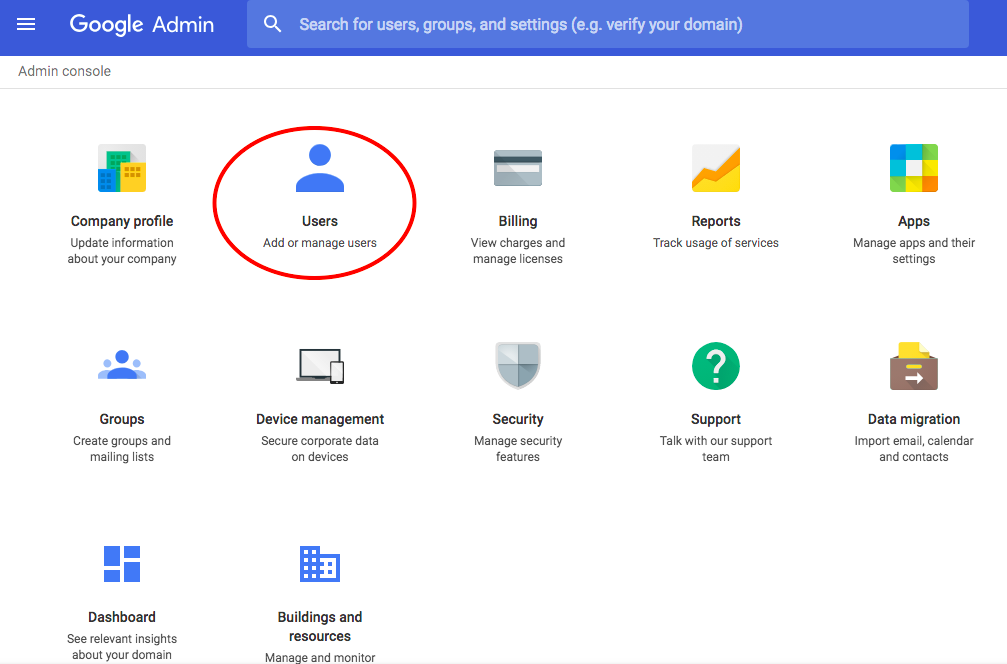Screen dimensions: 1007x664
Task: Click the Device management laptop icon
Action: tap(320, 366)
